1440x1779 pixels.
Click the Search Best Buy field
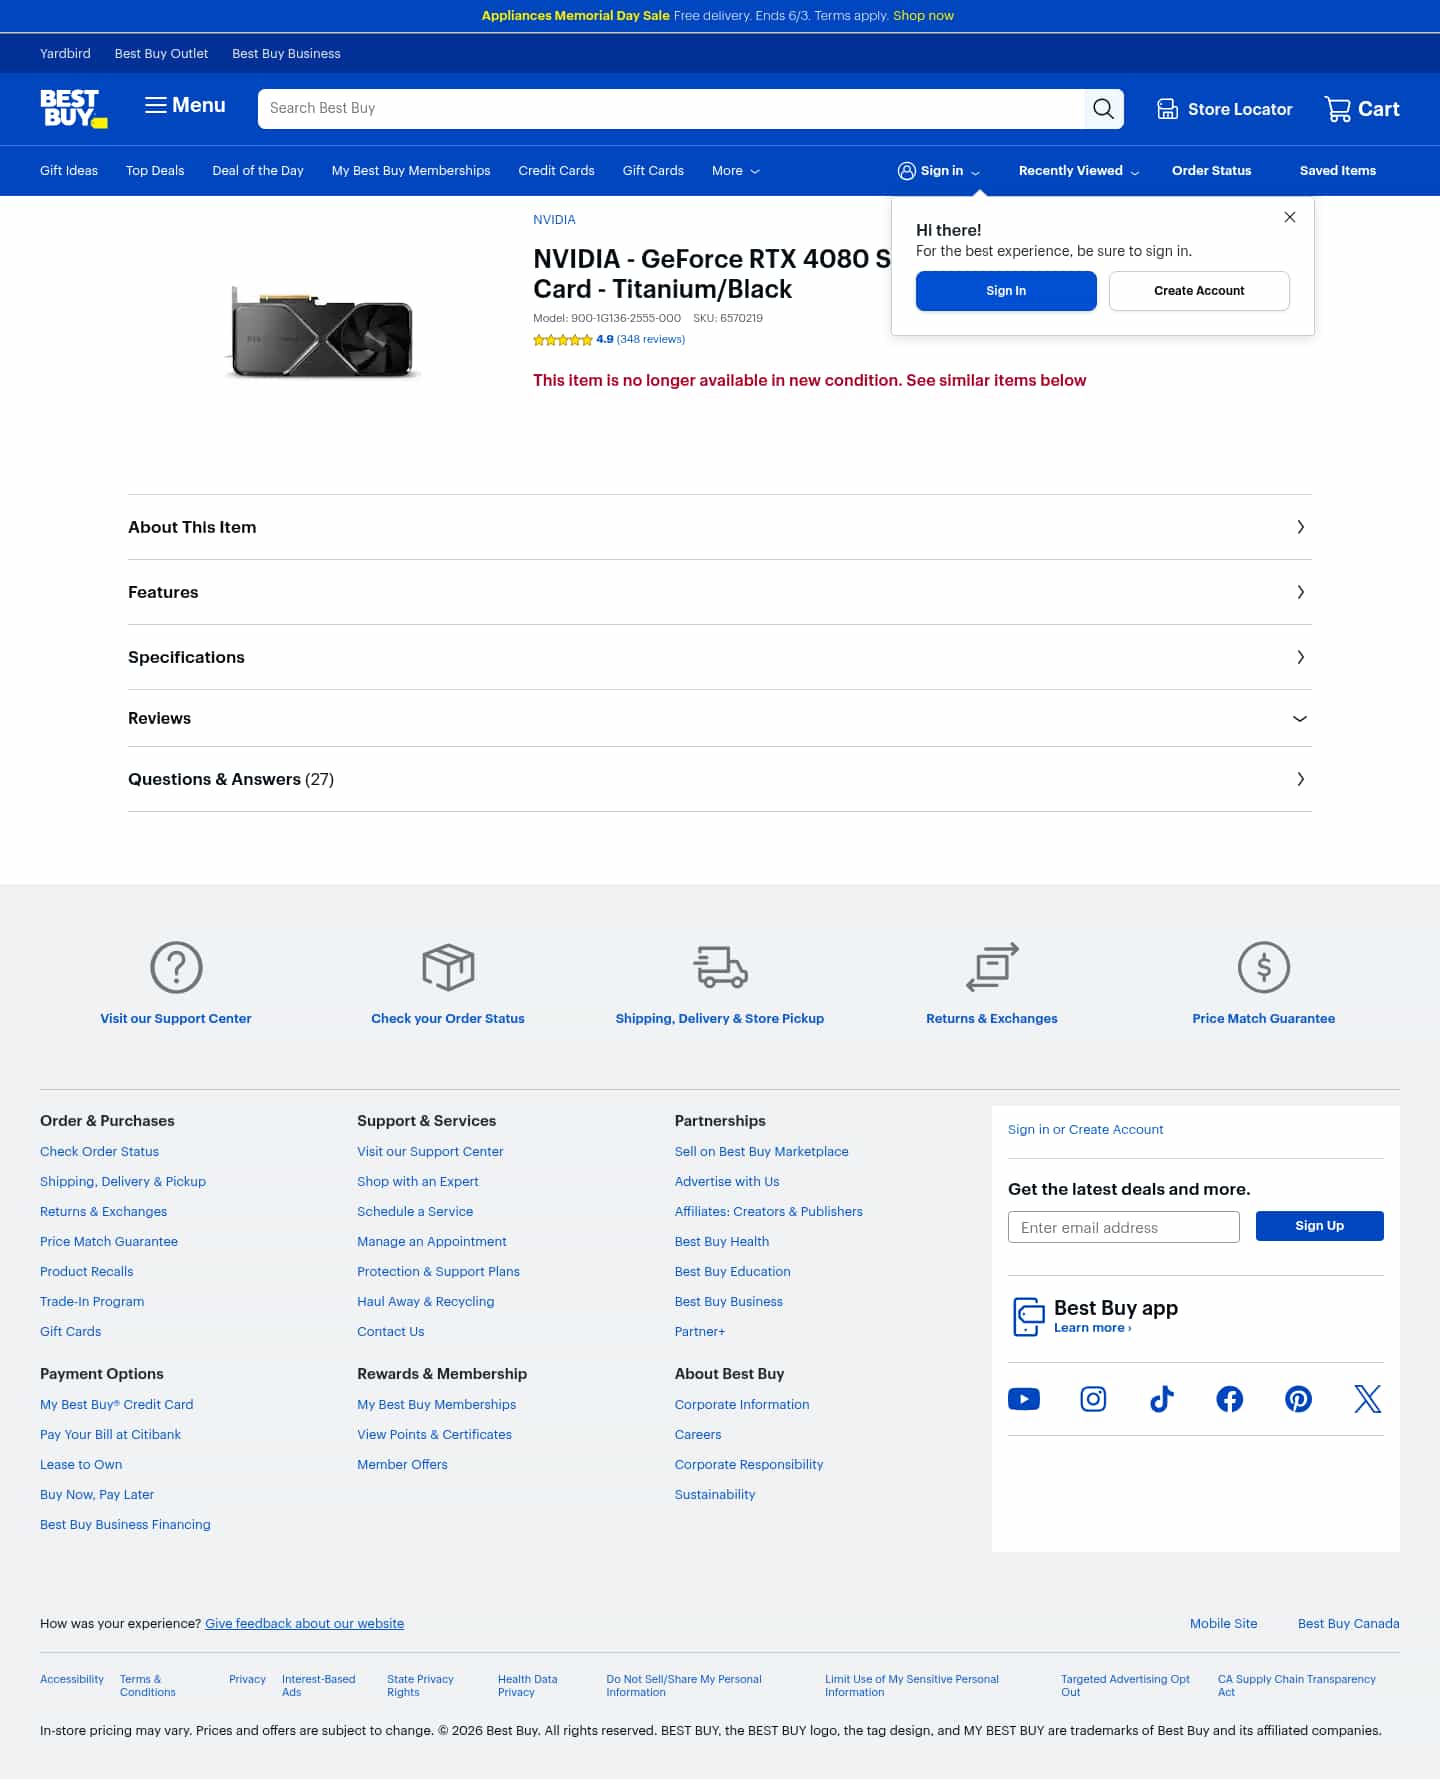pos(671,109)
